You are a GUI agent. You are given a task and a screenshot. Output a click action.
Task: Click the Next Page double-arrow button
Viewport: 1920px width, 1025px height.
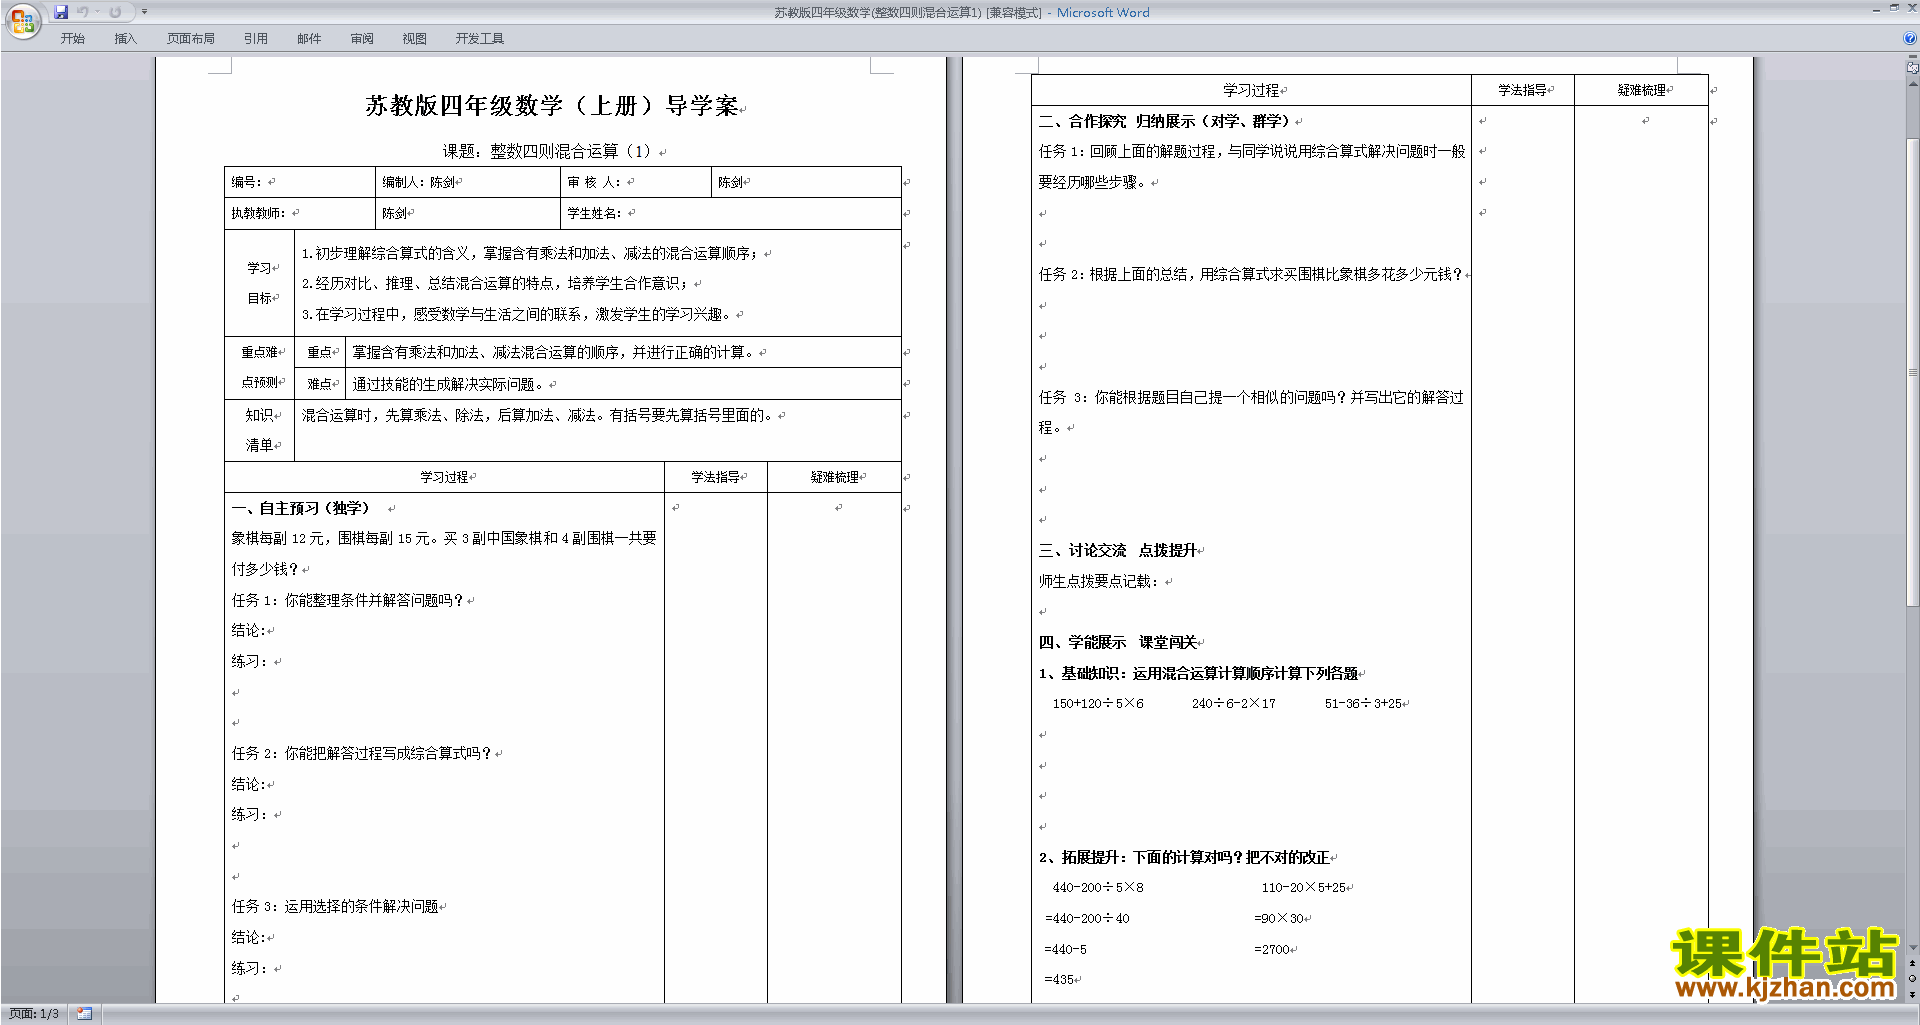point(1913,994)
